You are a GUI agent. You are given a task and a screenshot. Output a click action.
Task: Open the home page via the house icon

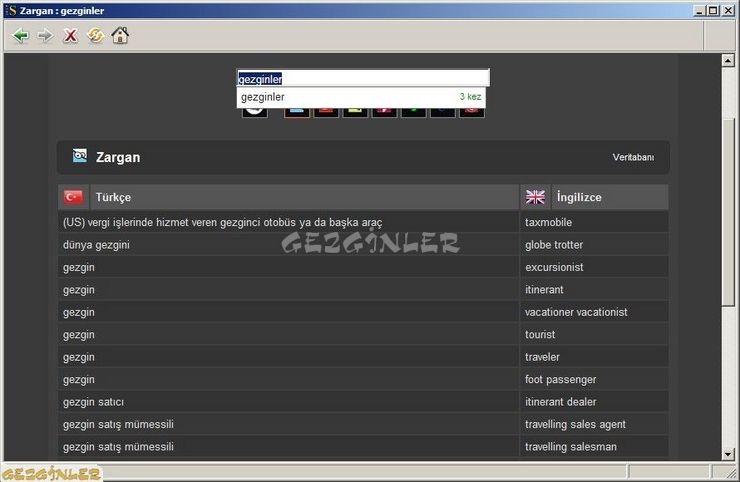tap(120, 35)
